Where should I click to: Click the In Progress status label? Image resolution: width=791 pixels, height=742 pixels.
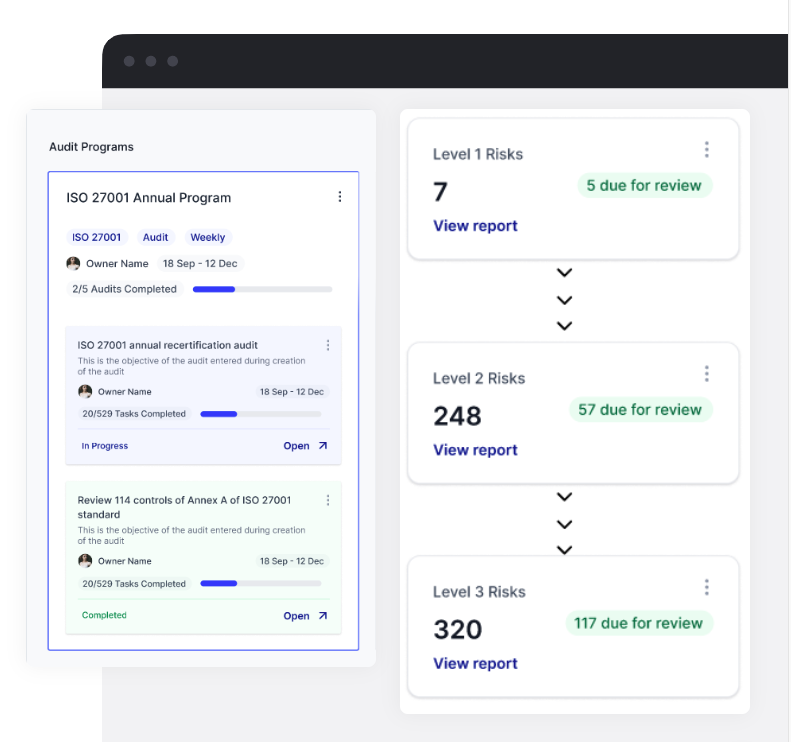104,446
